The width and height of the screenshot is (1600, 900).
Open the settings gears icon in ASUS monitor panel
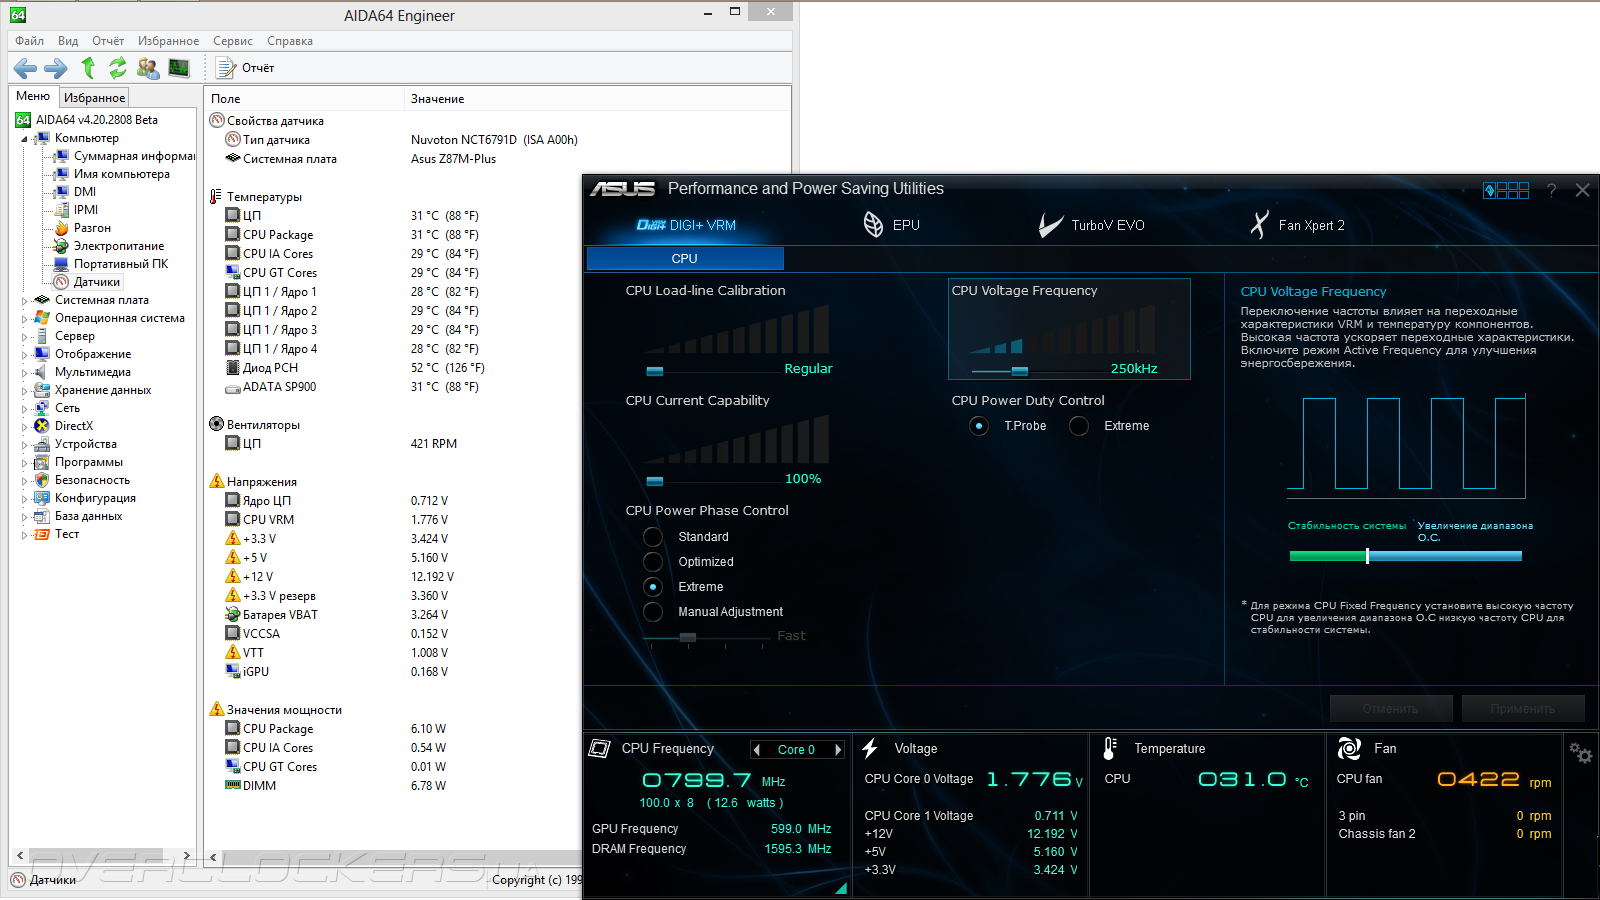[1580, 753]
